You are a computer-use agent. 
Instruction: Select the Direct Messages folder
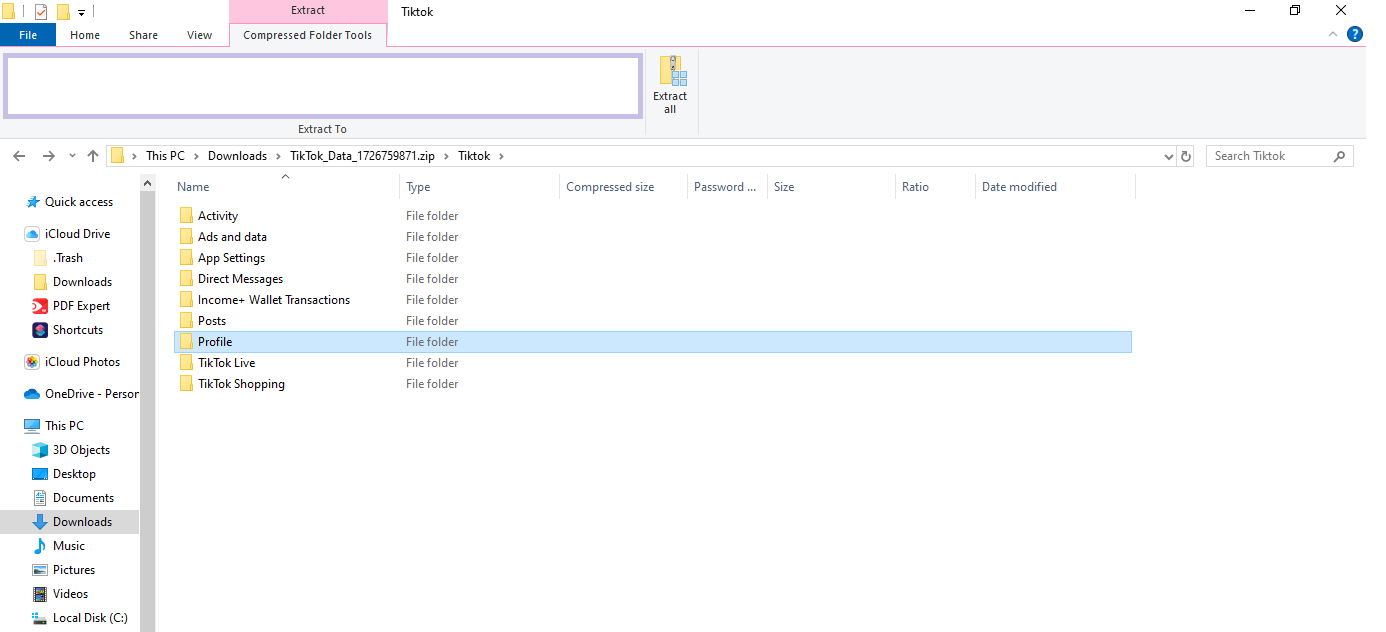point(240,279)
